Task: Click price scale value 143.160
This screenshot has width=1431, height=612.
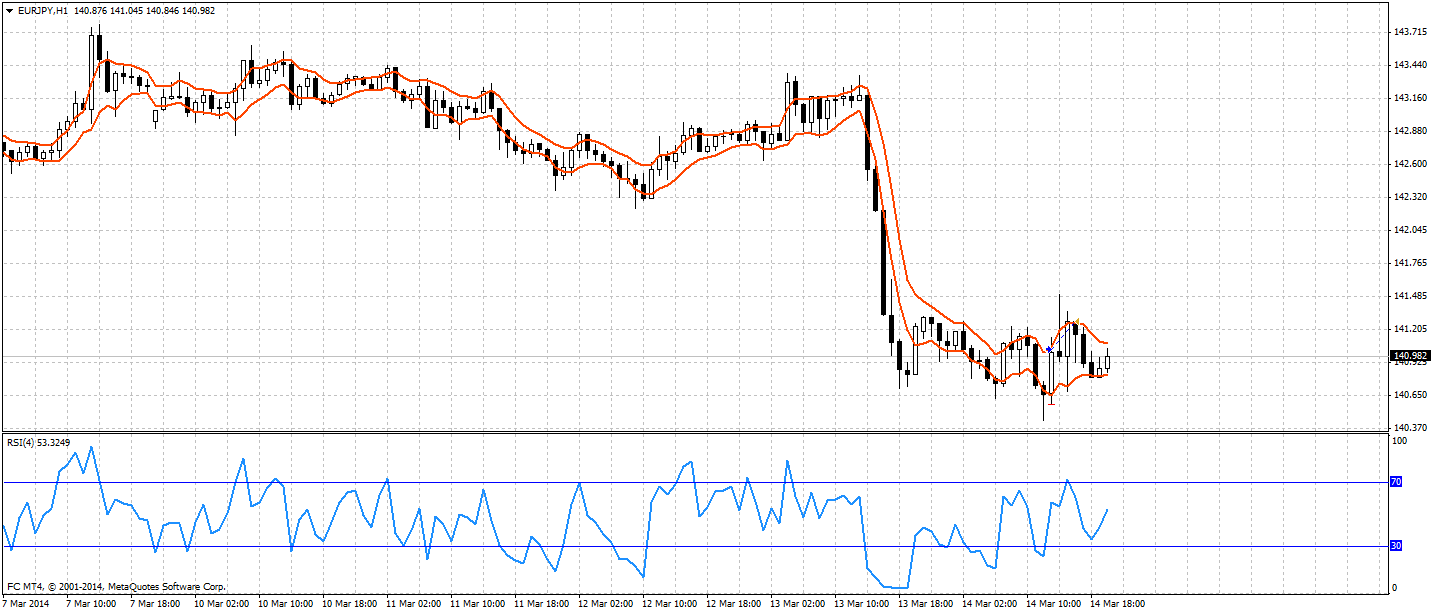Action: click(1409, 98)
